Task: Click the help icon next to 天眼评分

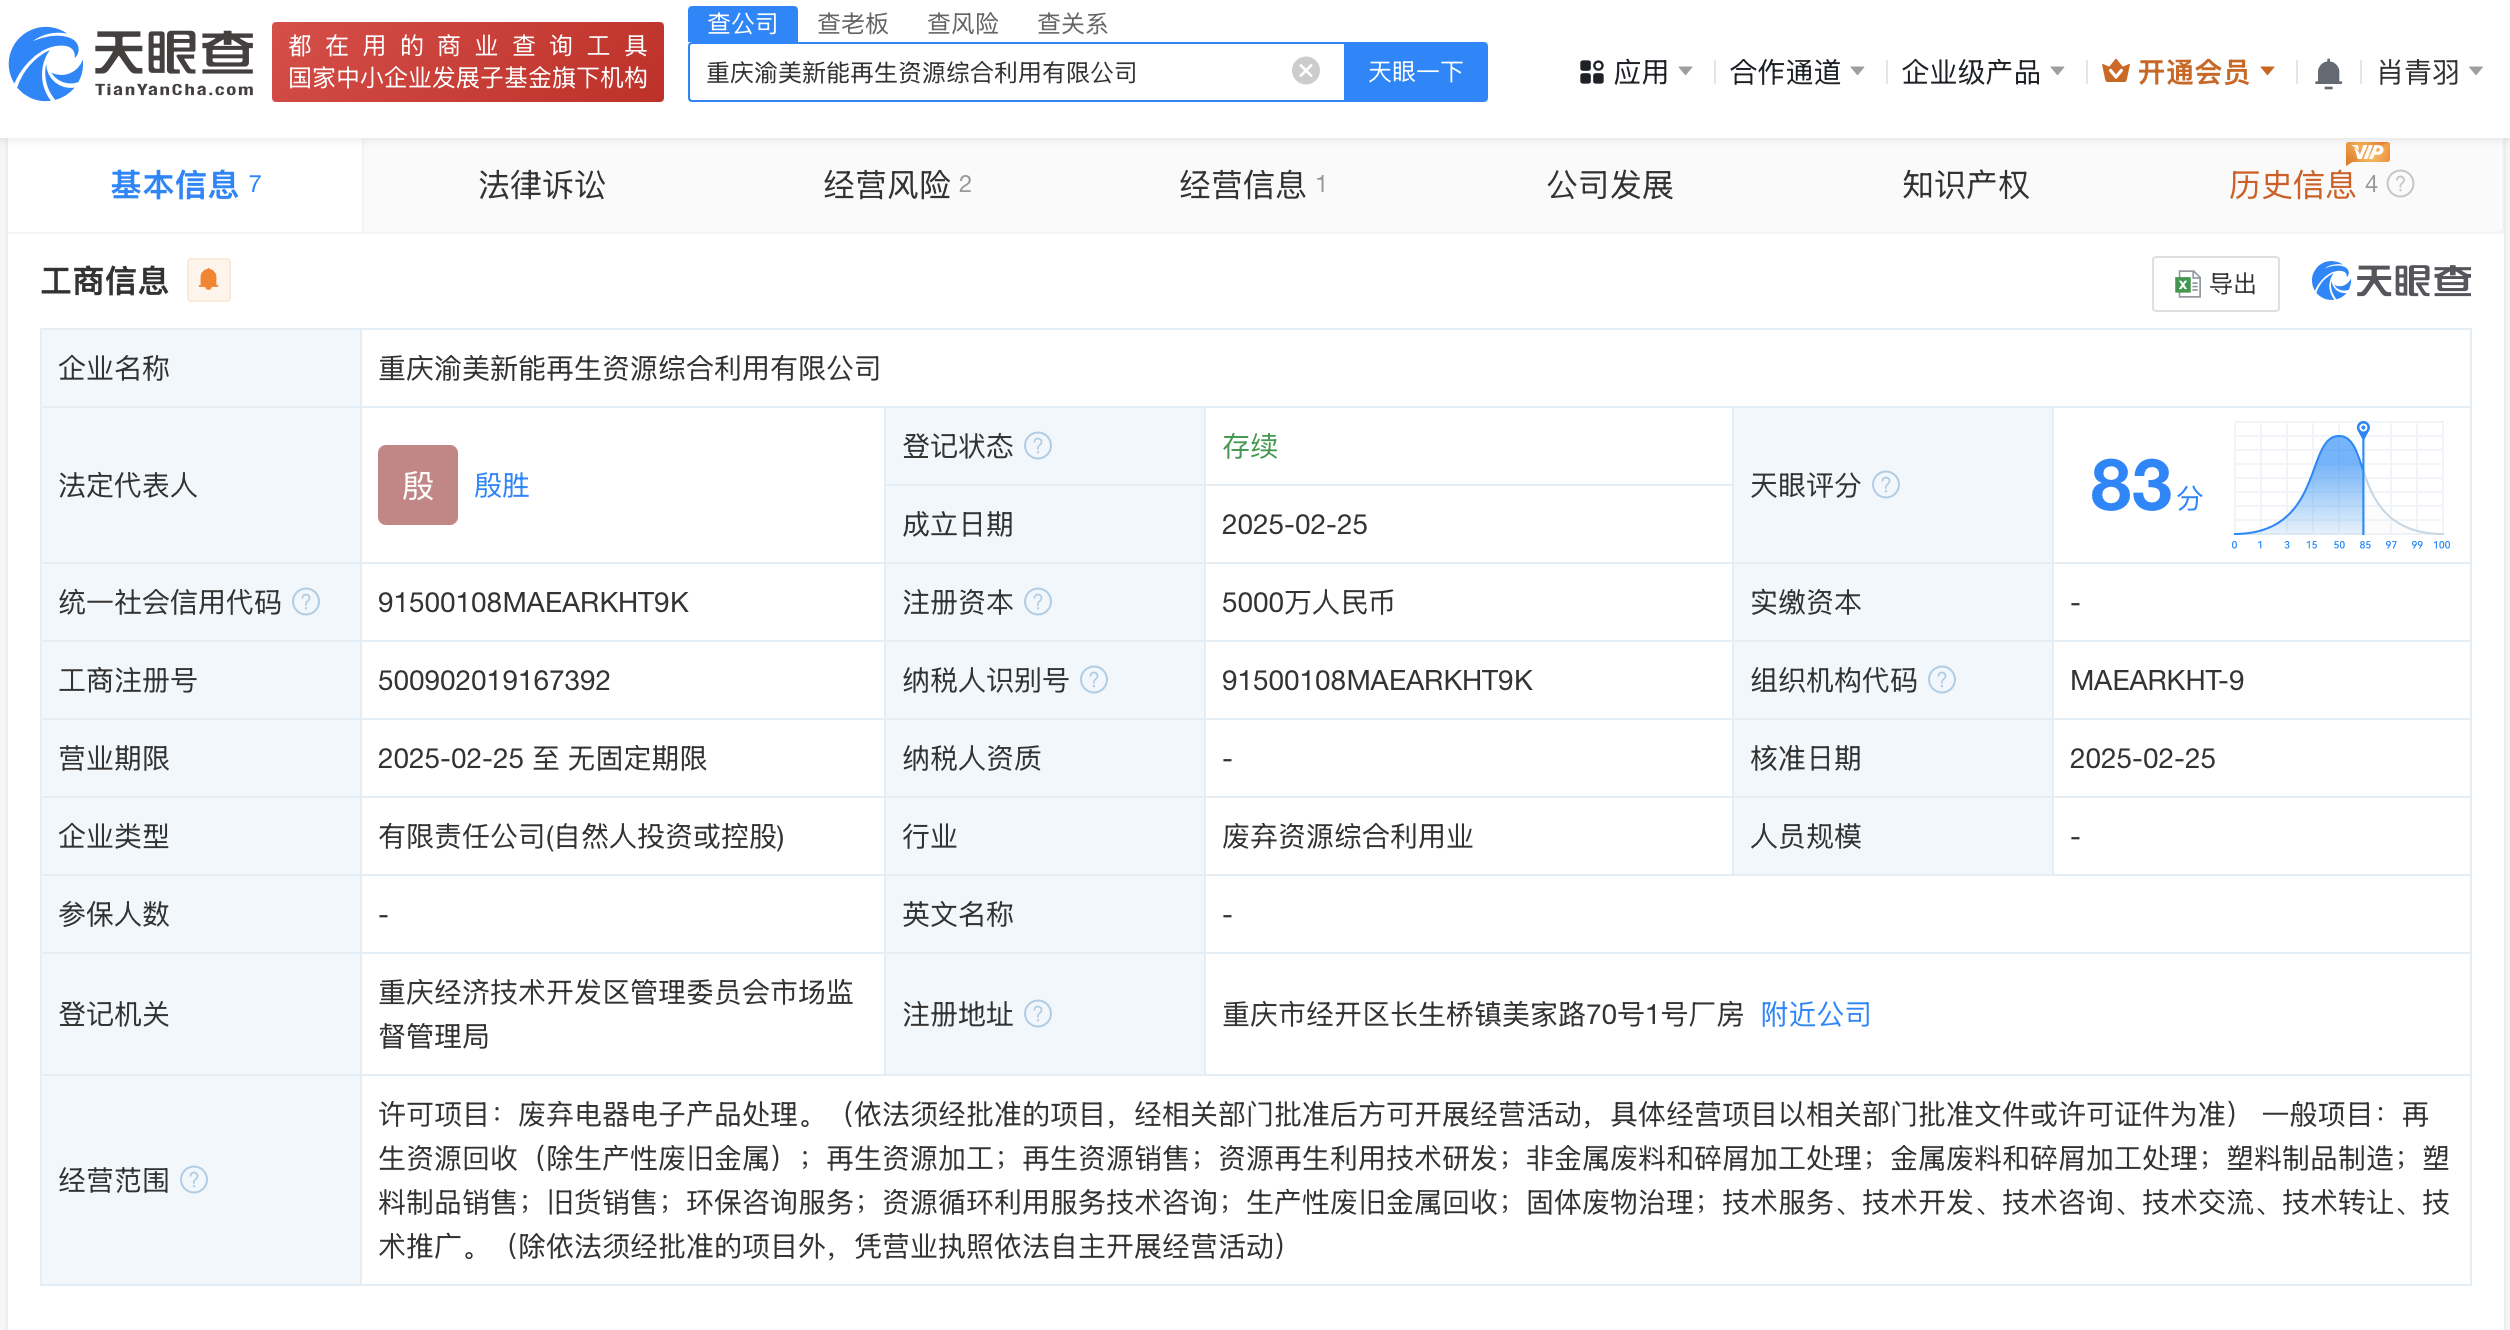Action: (x=1887, y=485)
